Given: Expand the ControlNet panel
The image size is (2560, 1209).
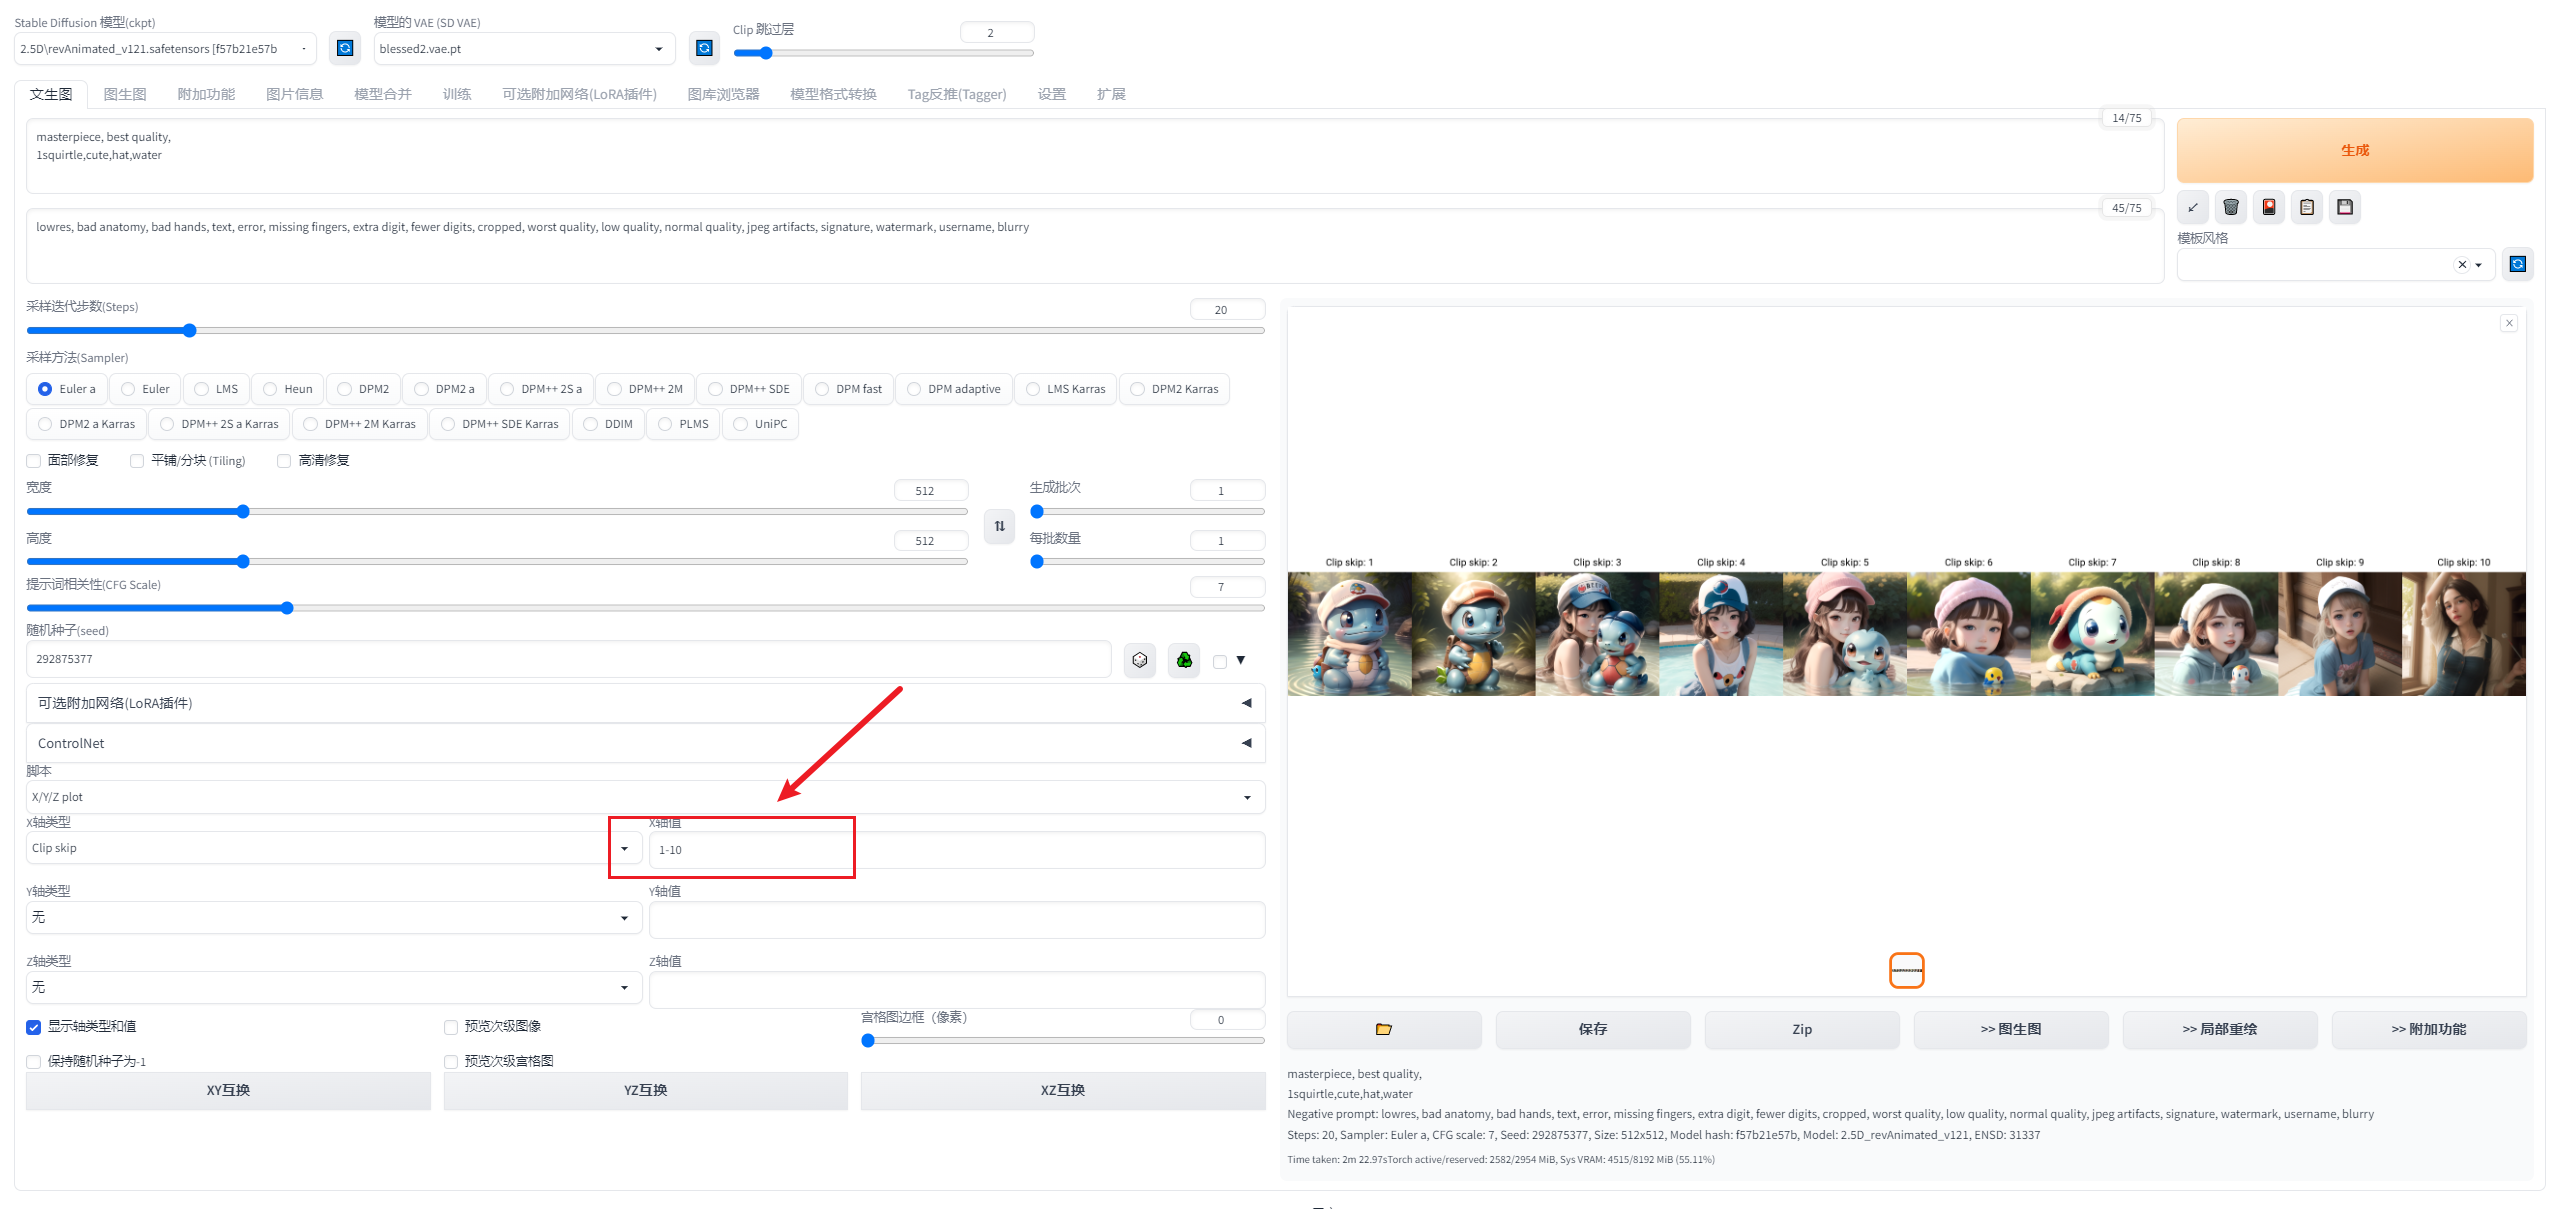Looking at the screenshot, I should pos(645,743).
